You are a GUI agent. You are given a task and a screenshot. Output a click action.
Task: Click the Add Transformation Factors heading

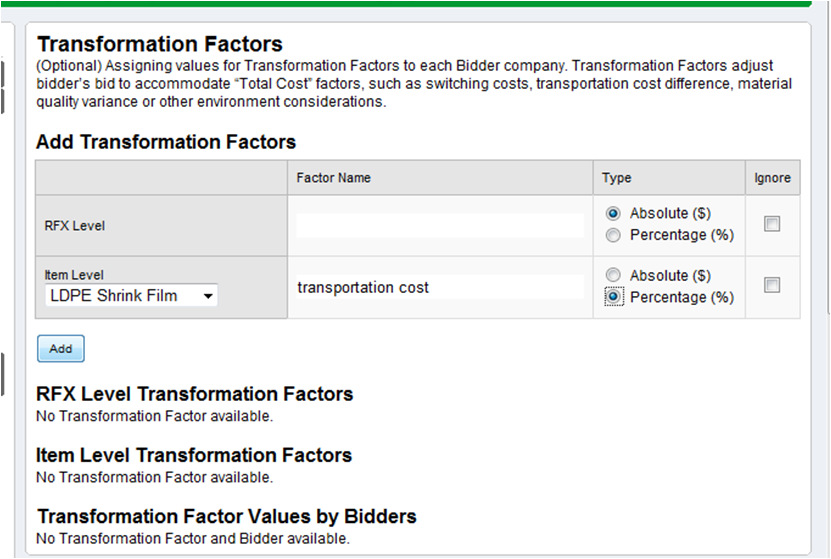tap(166, 142)
